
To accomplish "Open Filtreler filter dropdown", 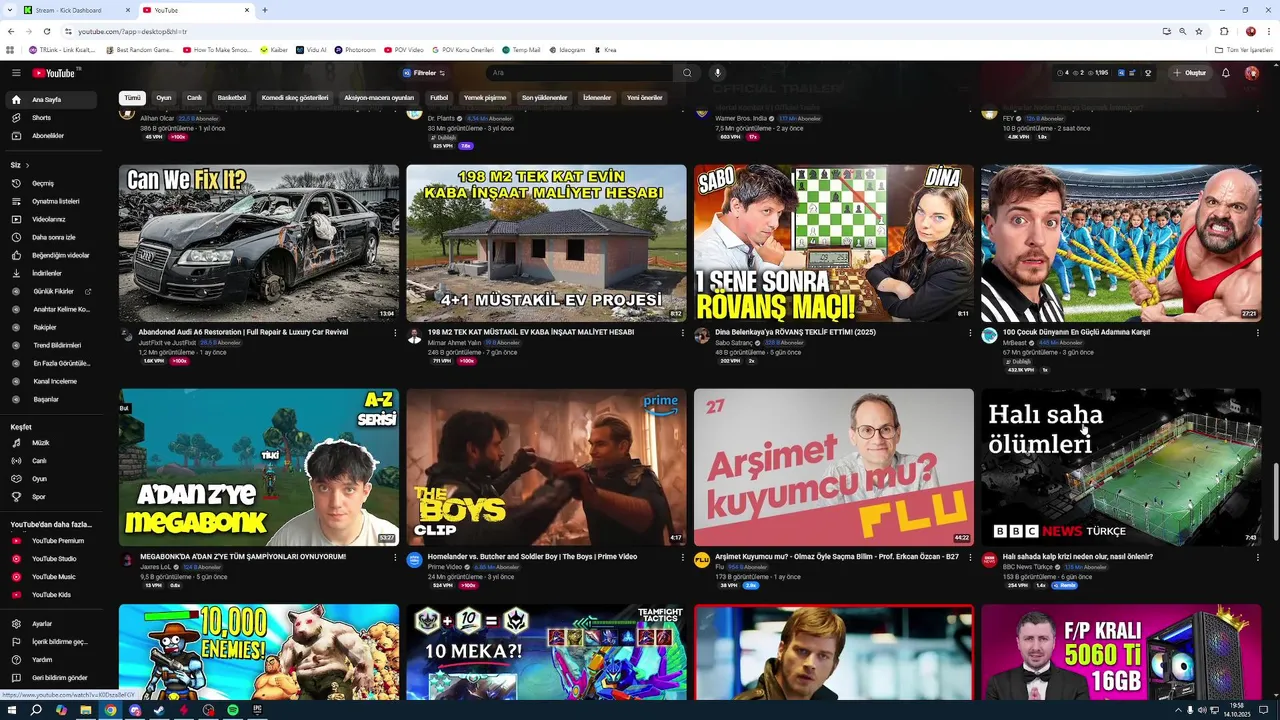I will point(424,73).
